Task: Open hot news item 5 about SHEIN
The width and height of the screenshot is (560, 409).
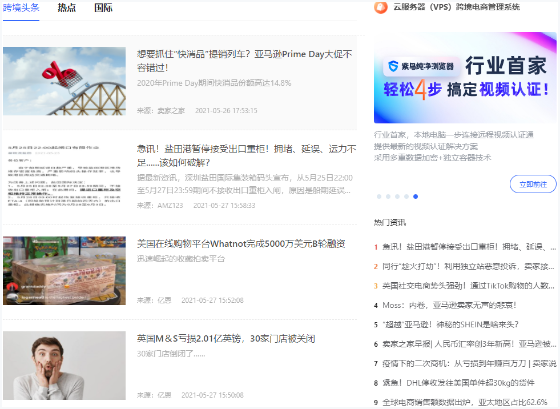Action: (x=446, y=324)
